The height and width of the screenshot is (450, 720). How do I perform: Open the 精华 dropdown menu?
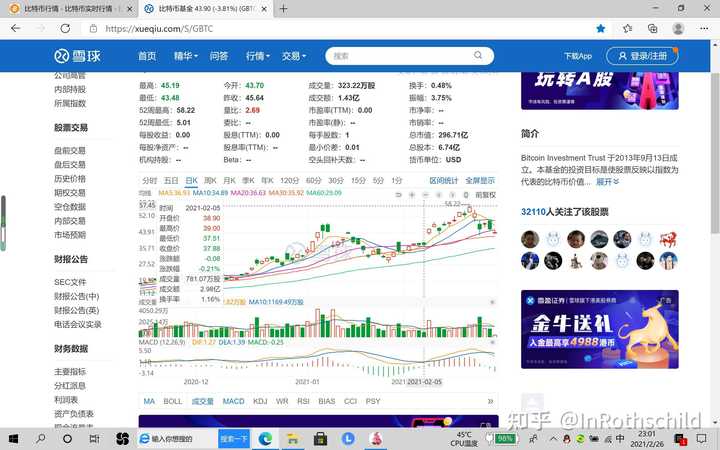pos(186,56)
